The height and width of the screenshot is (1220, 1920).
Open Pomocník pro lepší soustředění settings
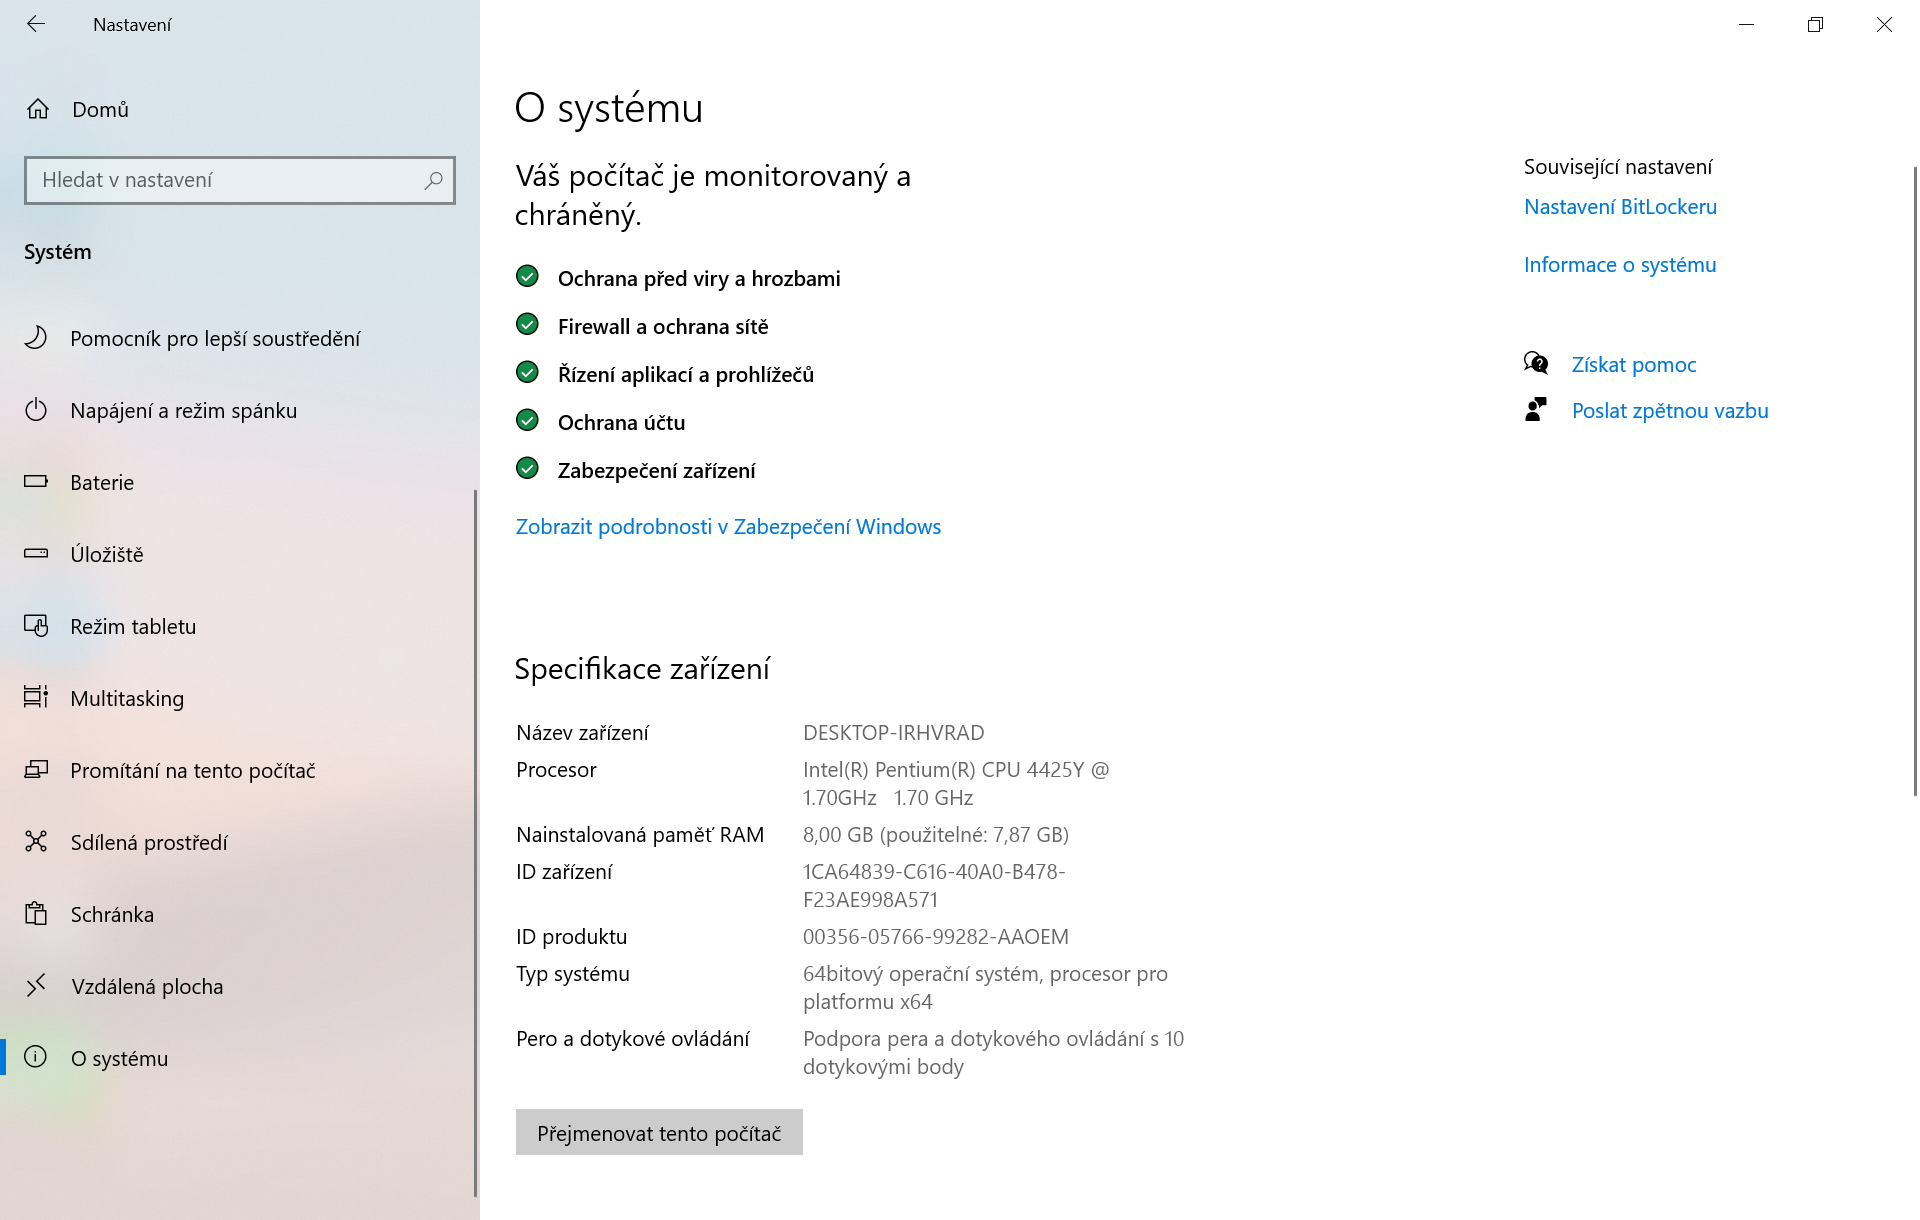point(215,338)
